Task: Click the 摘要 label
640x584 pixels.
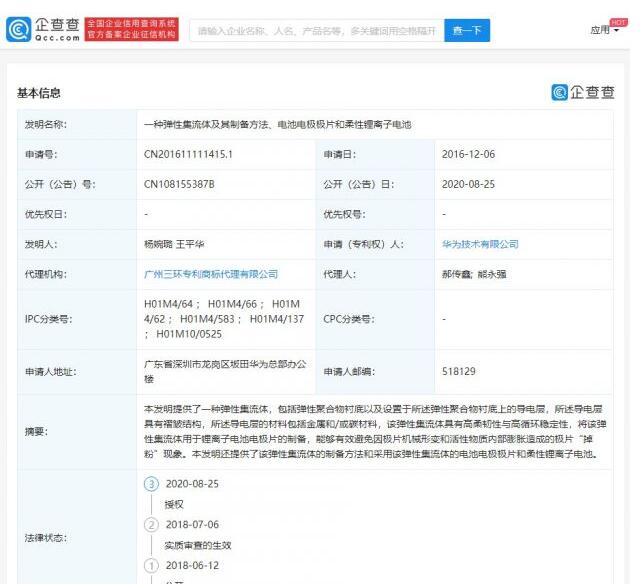Action: click(x=36, y=431)
